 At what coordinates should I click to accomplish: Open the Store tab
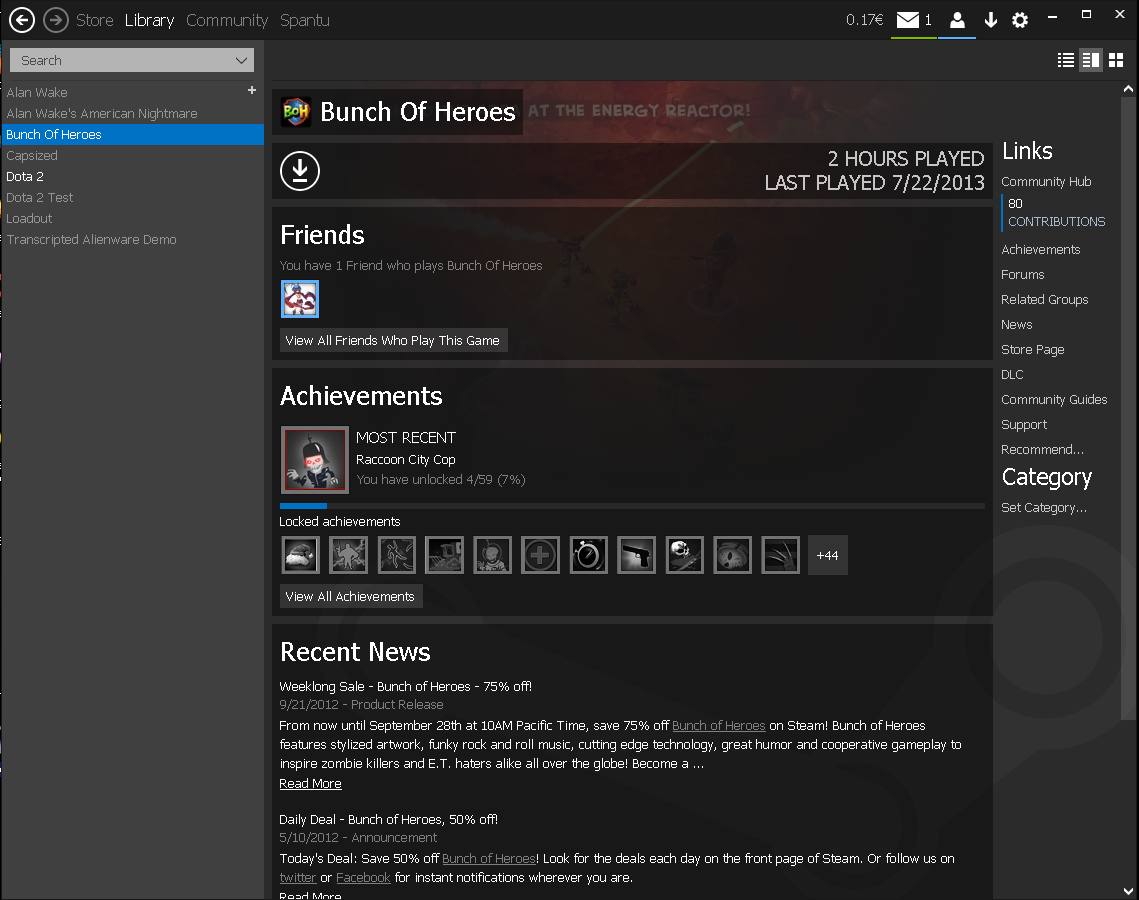pyautogui.click(x=94, y=20)
